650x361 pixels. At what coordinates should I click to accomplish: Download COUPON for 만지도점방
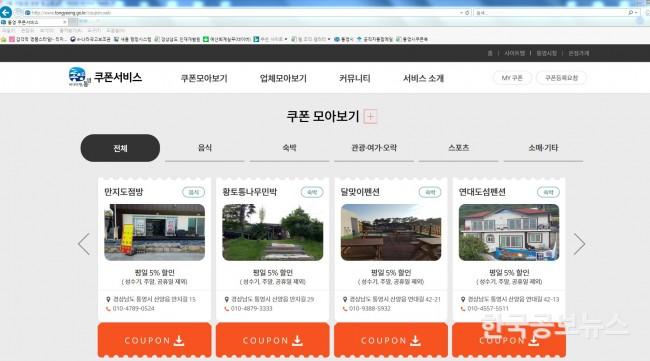click(x=155, y=340)
